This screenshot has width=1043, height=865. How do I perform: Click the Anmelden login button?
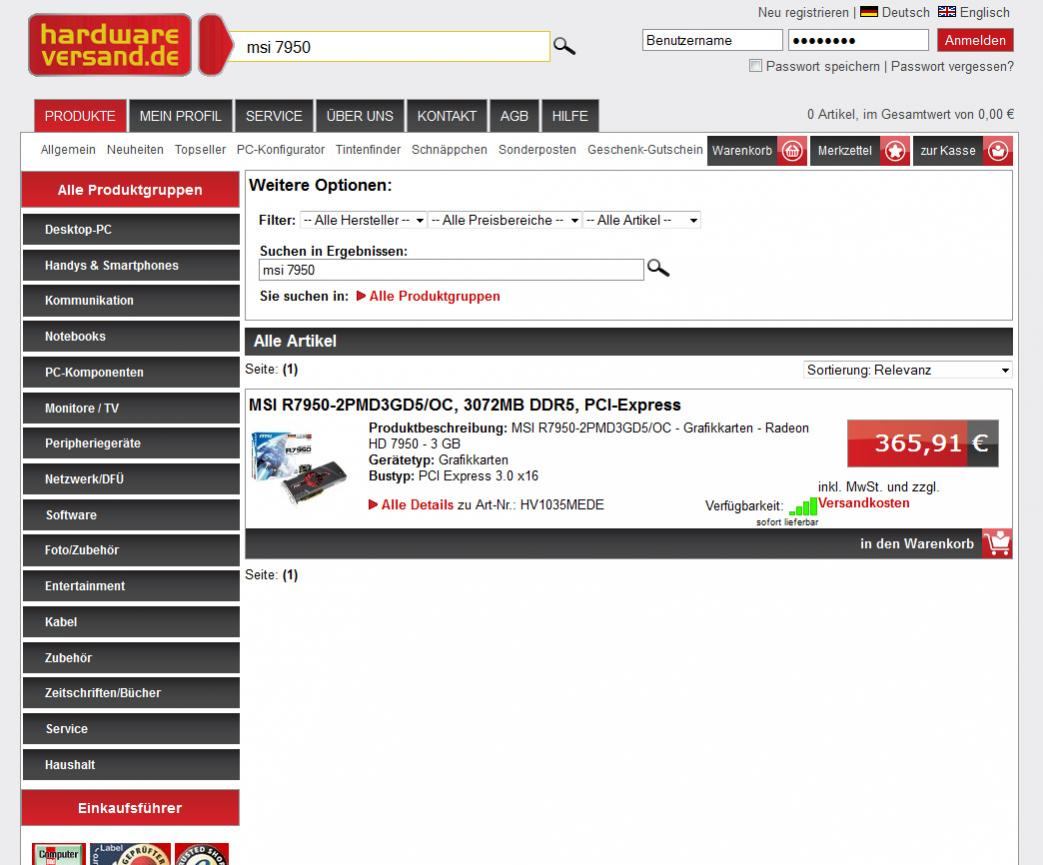(x=975, y=40)
